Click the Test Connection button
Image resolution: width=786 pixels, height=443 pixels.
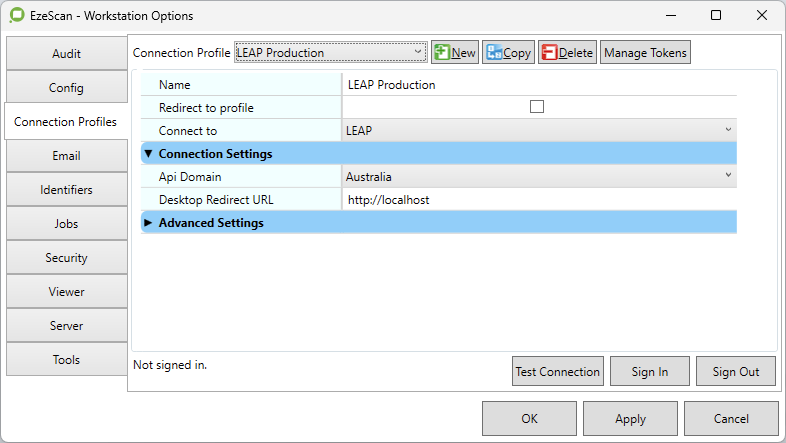(x=557, y=372)
